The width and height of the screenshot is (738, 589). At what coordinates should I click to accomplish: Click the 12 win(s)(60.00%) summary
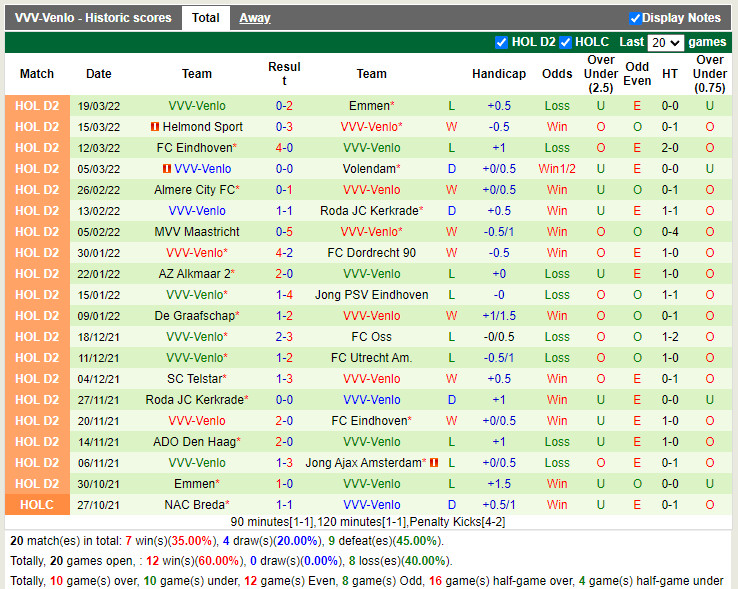tap(193, 561)
